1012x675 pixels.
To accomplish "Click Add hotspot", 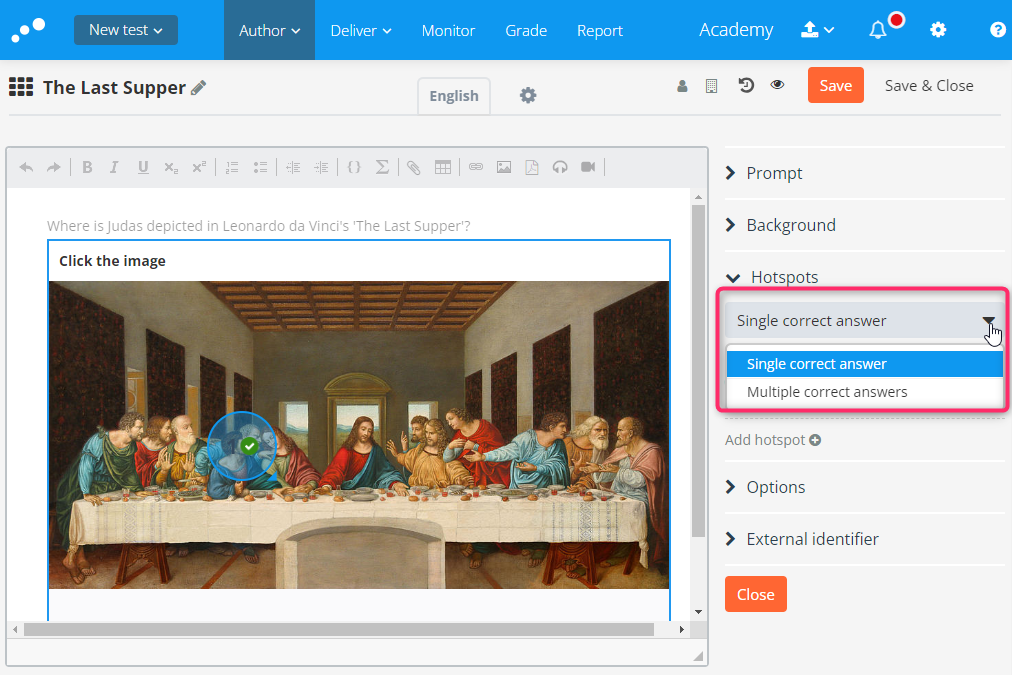I will (773, 440).
